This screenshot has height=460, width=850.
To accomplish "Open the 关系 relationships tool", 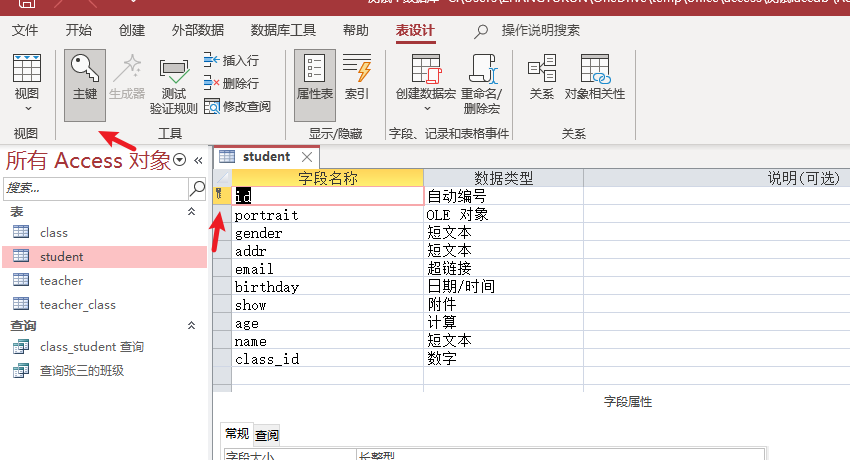I will [x=542, y=77].
